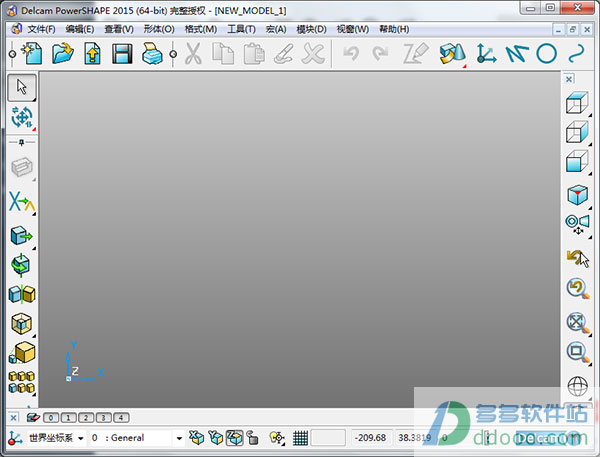The width and height of the screenshot is (600, 457).
Task: Select the Line drawing tool icon
Action: coord(517,54)
